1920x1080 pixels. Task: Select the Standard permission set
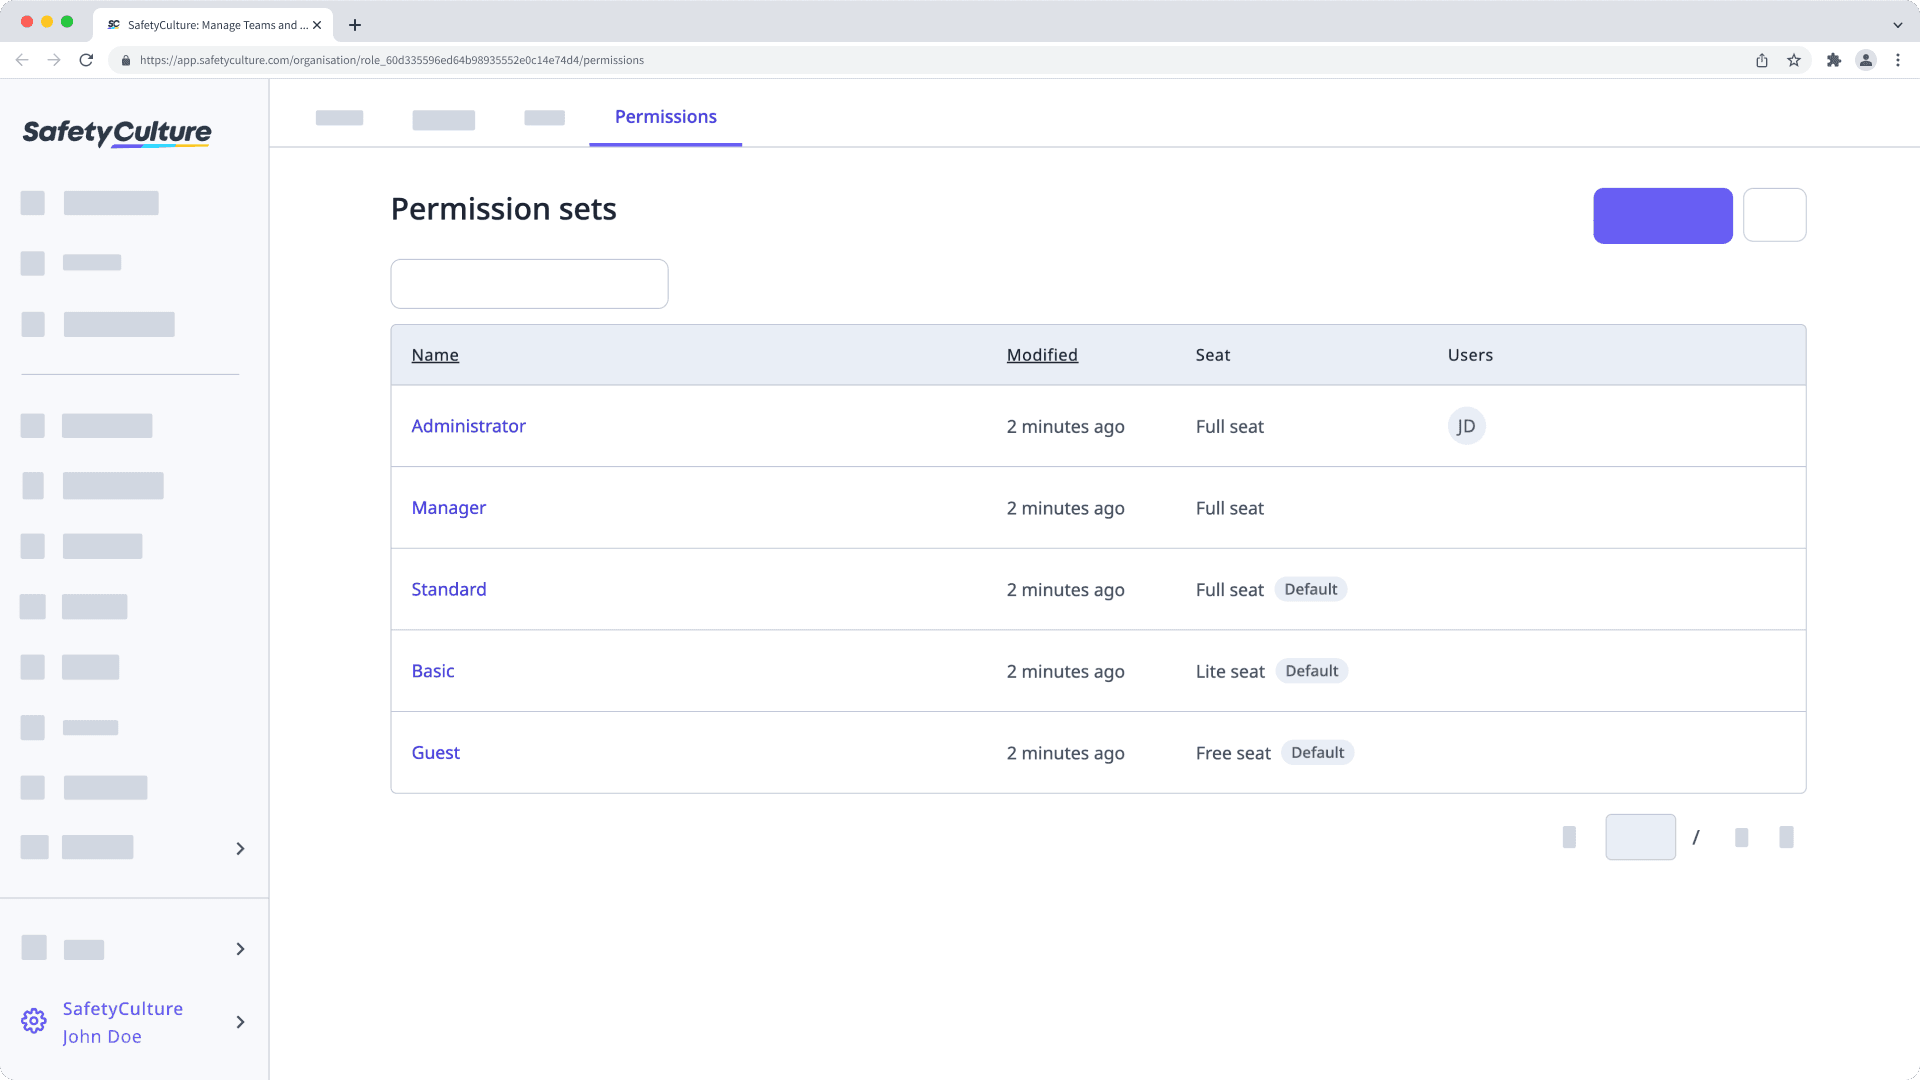click(x=448, y=589)
